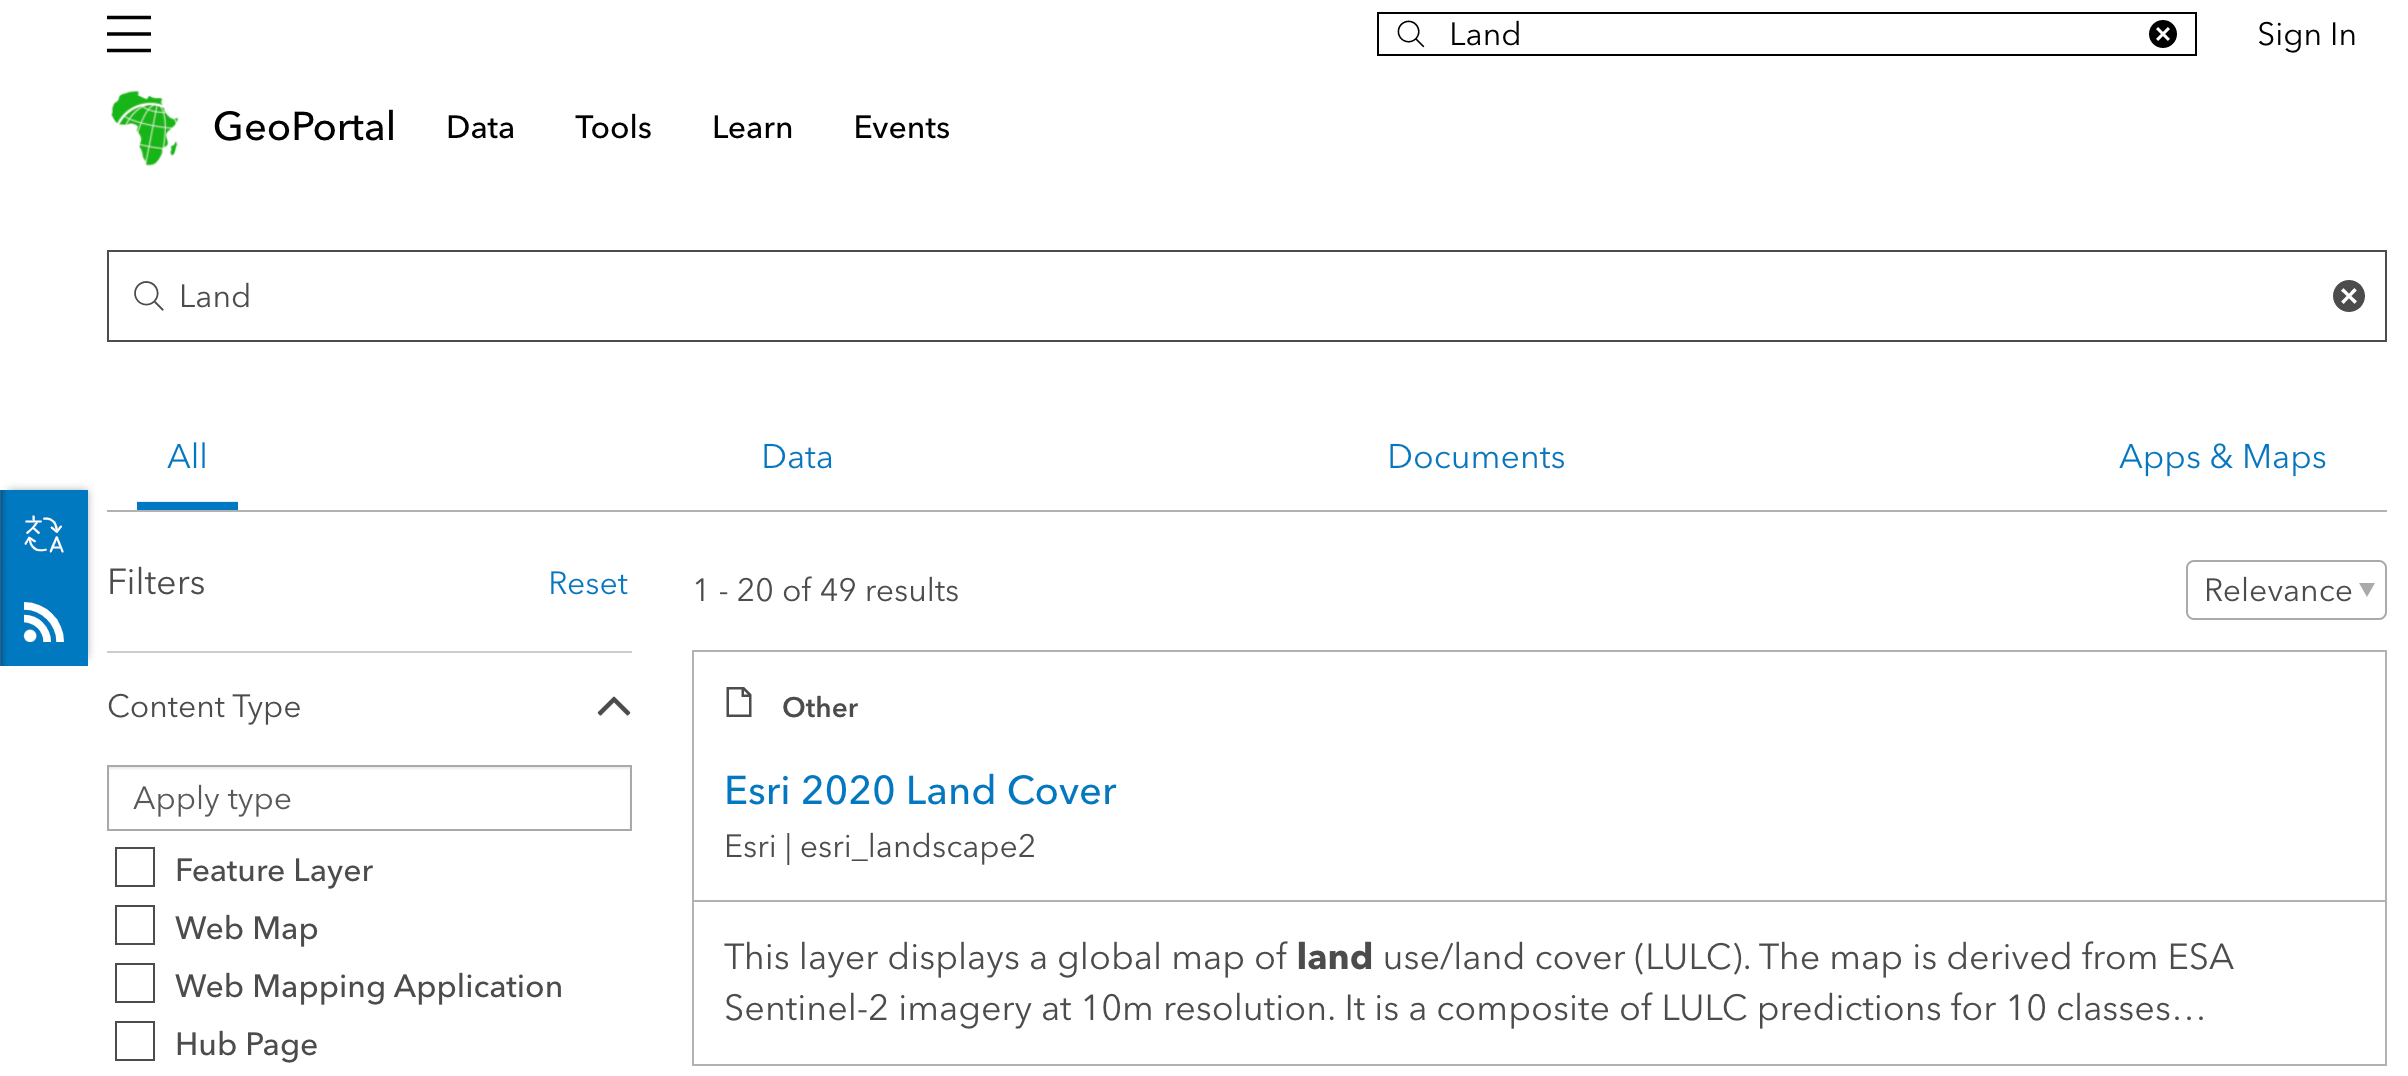Viewport: 2408px width, 1076px height.
Task: Clear the top header search field
Action: pos(2162,34)
